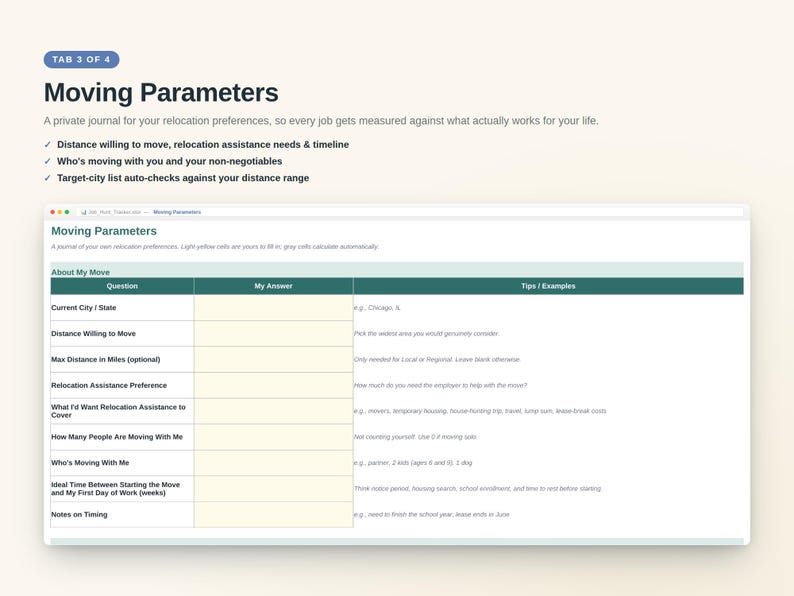
Task: Click tip listing movers, temporary housing, house-hunting trip
Action: 480,411
